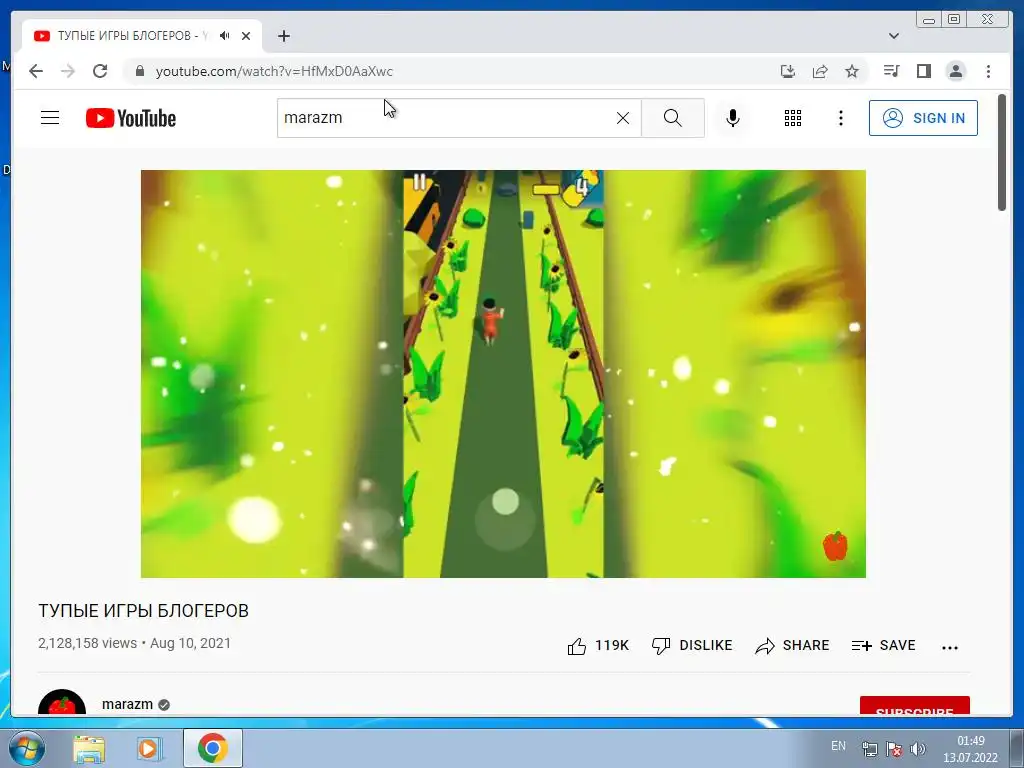Open more actions ellipsis under video

coord(950,647)
